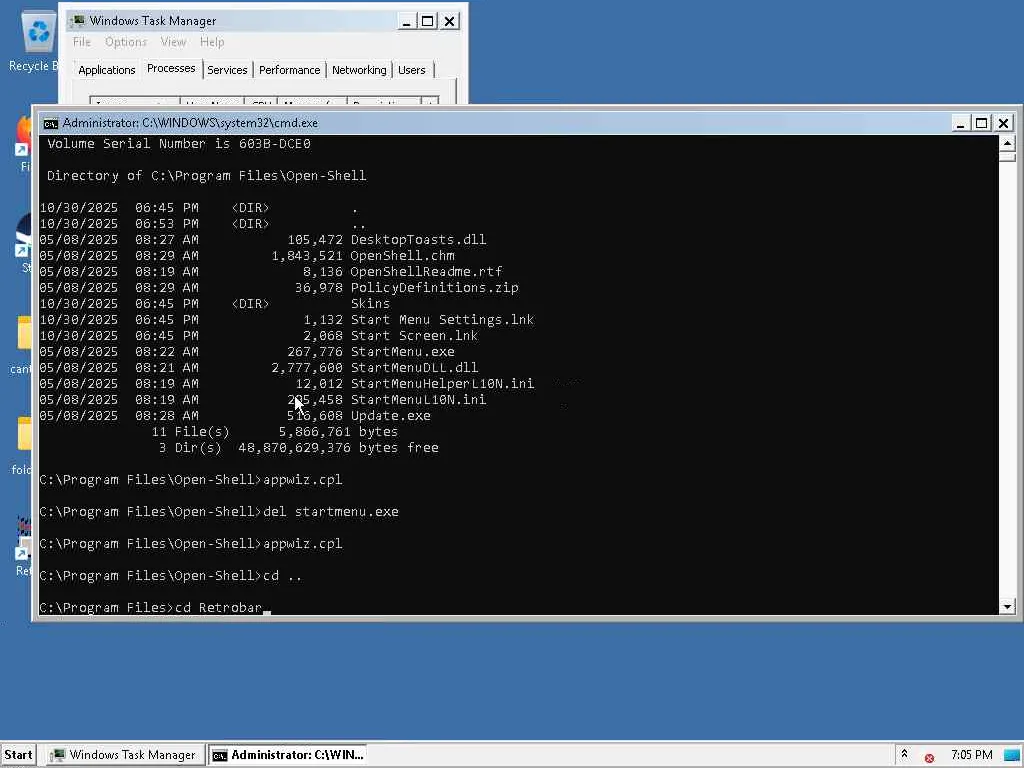Click the network error tray icon
This screenshot has height=768, width=1024.
(x=929, y=758)
